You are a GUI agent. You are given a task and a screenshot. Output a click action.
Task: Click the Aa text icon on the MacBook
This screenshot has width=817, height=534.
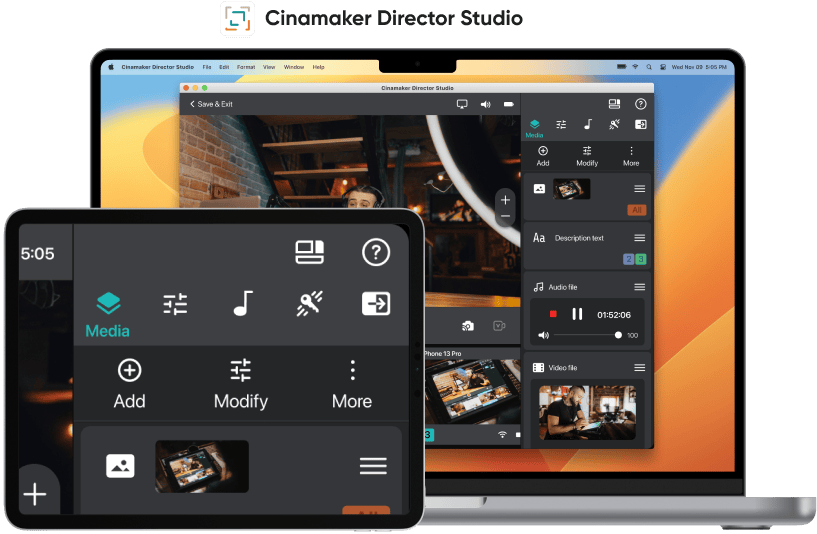tap(539, 238)
